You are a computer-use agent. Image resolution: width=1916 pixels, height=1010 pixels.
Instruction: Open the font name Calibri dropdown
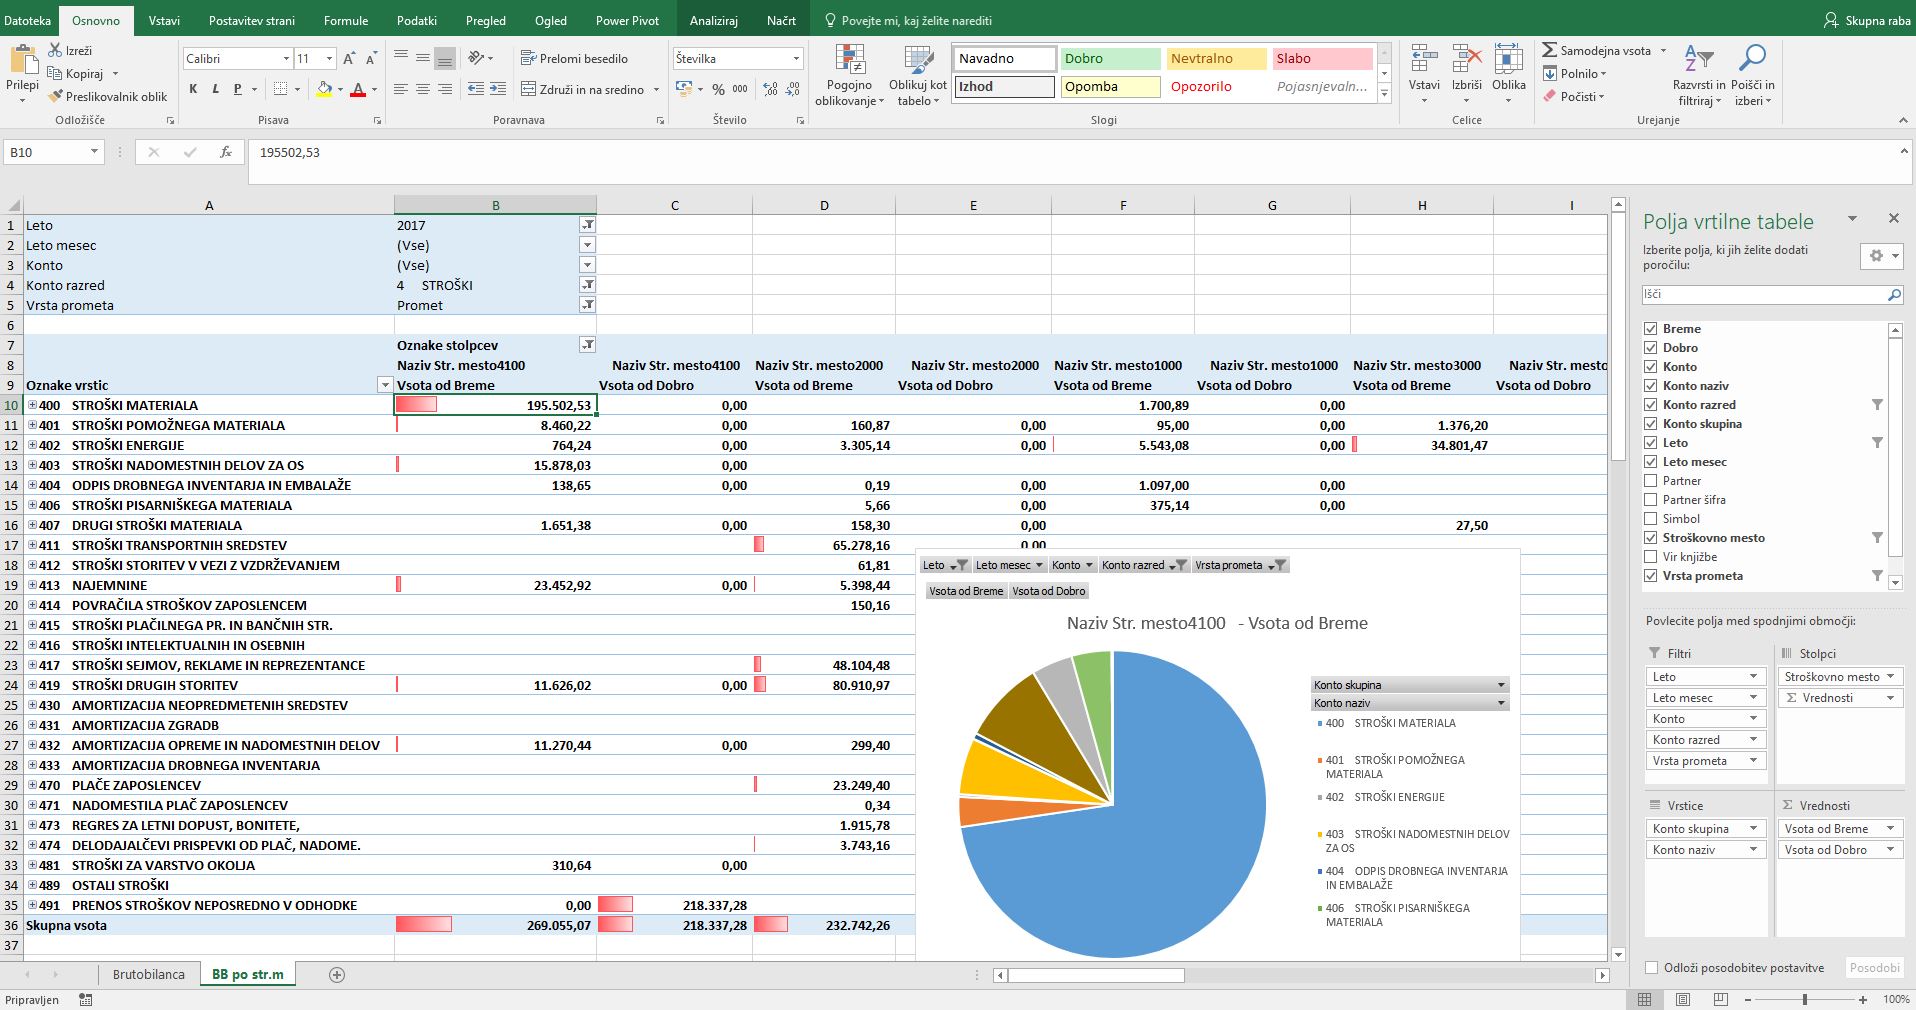[x=286, y=59]
